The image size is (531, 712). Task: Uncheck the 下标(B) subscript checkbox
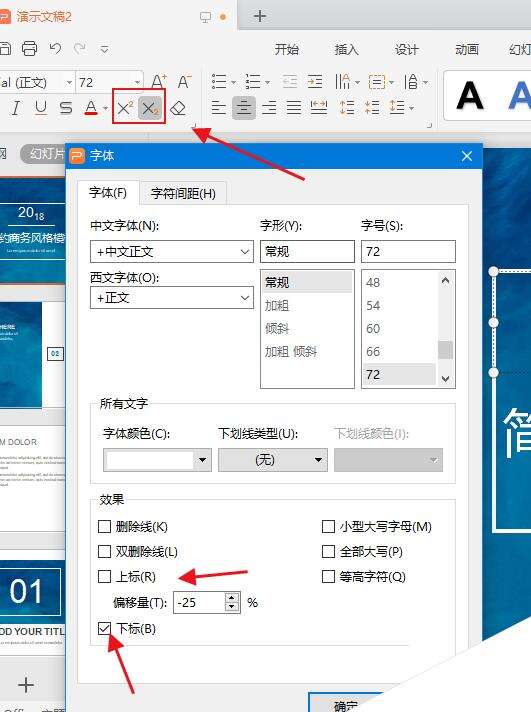click(104, 628)
